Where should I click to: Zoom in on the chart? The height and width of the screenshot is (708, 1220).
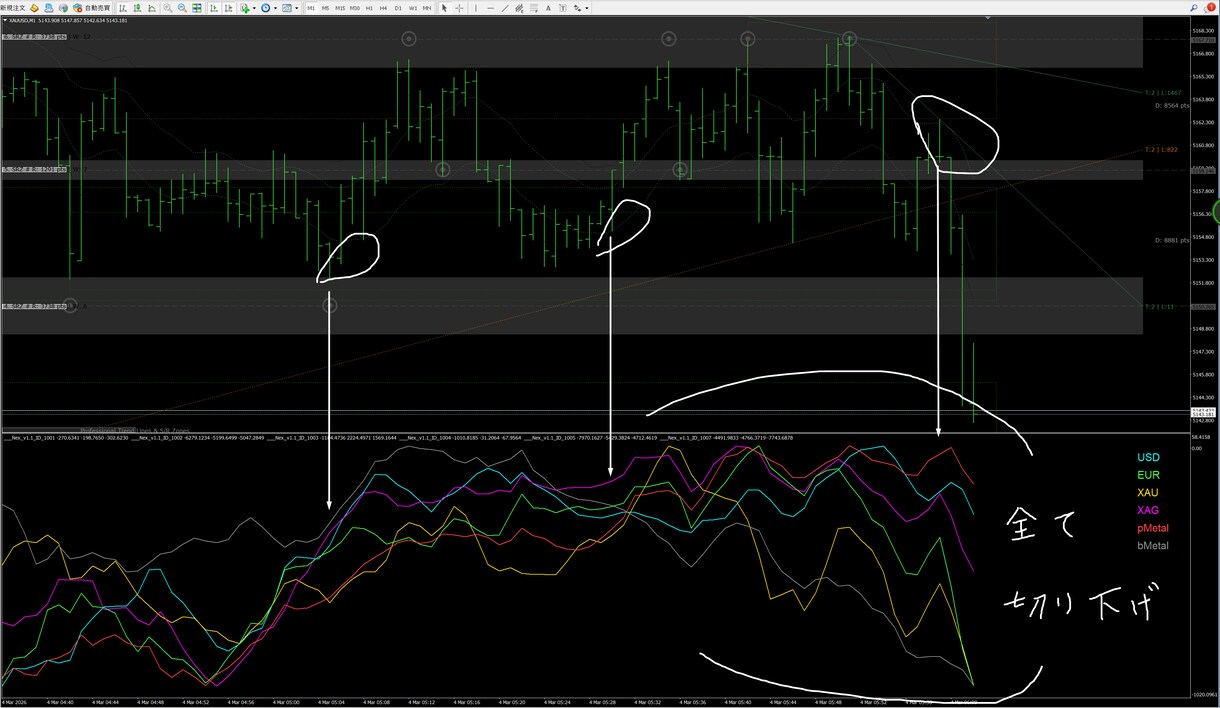[x=168, y=8]
